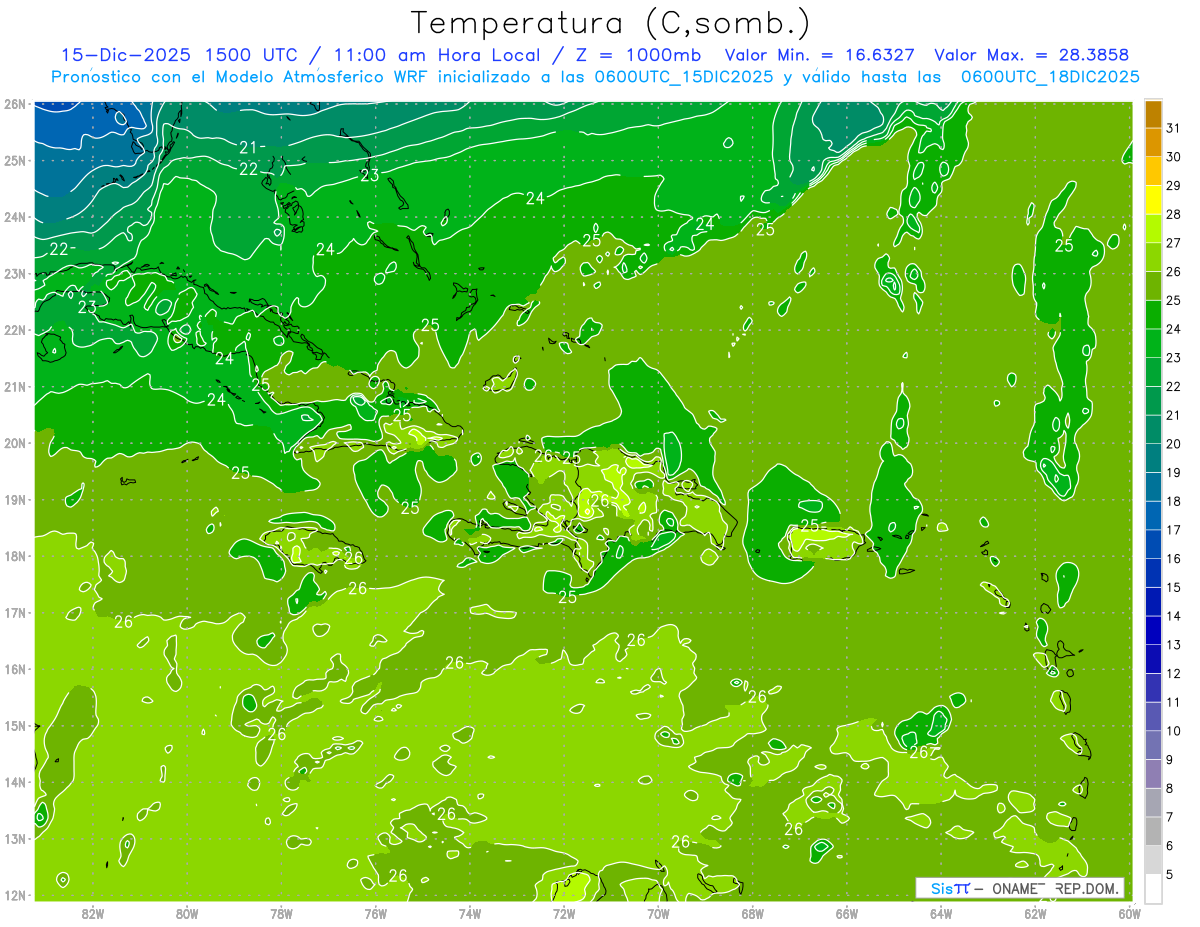Screen dimensions: 1200x927
Task: Click the color scale label 31
Action: click(x=1174, y=127)
